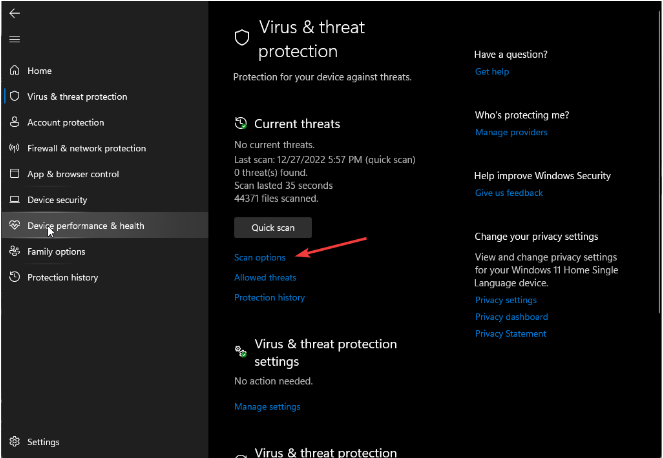Click the App & browser control icon
The image size is (663, 458).
pos(14,174)
